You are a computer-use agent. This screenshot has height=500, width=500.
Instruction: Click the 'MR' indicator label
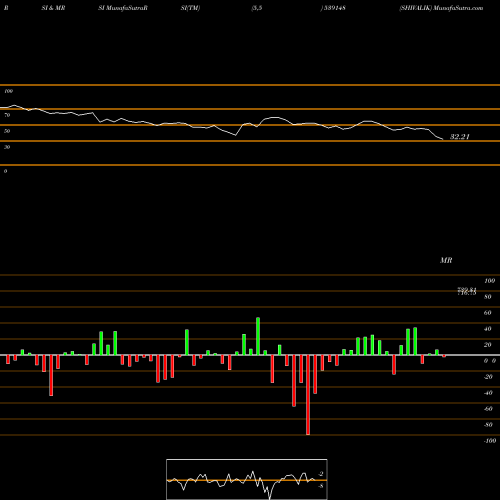click(446, 260)
